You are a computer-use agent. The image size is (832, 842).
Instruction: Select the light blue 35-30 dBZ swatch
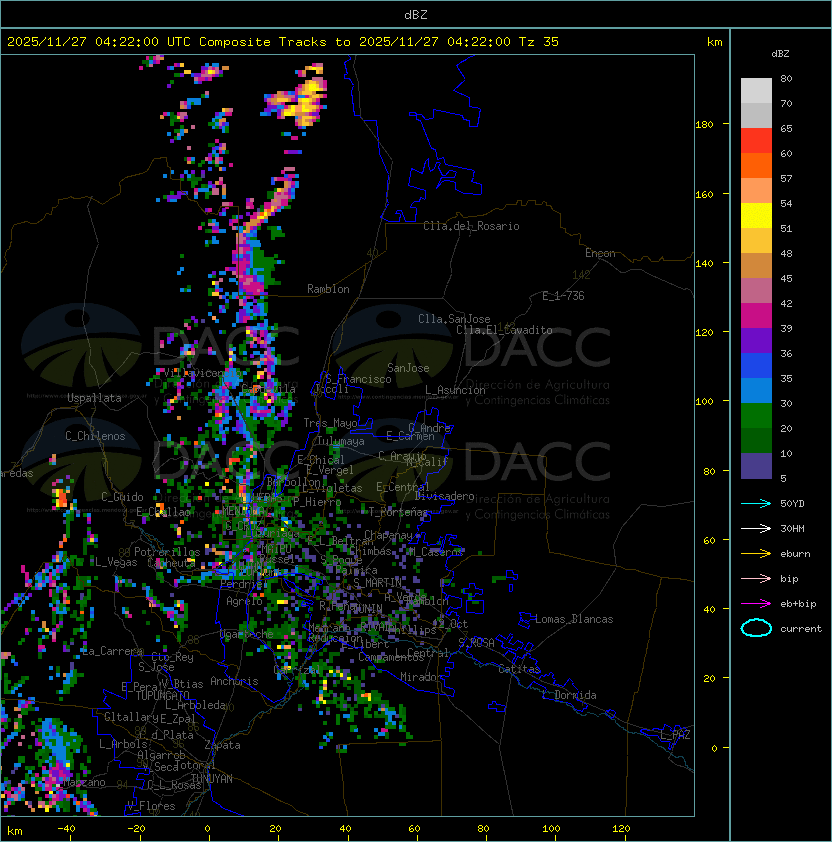tap(756, 390)
